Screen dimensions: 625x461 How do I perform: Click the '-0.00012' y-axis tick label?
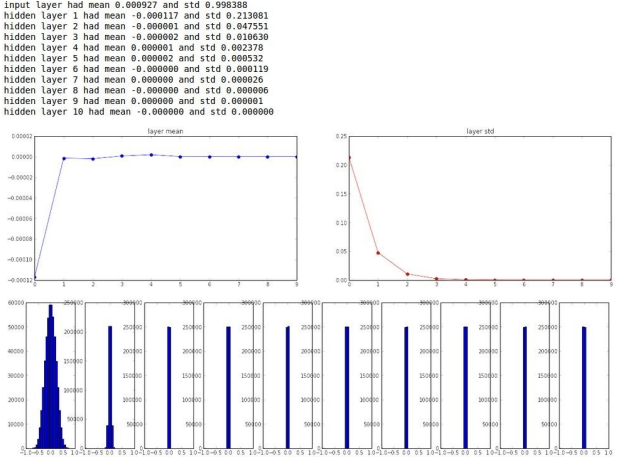point(22,281)
